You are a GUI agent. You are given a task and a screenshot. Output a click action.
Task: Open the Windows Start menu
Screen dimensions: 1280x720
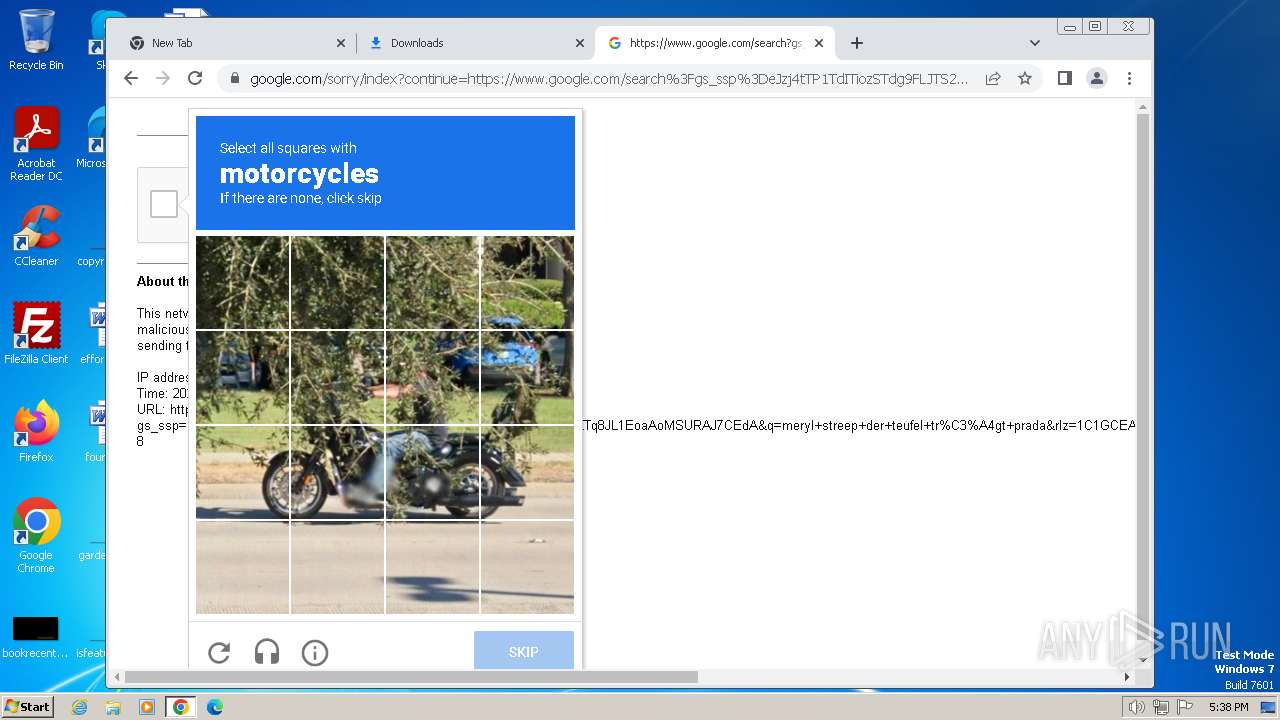(x=27, y=707)
